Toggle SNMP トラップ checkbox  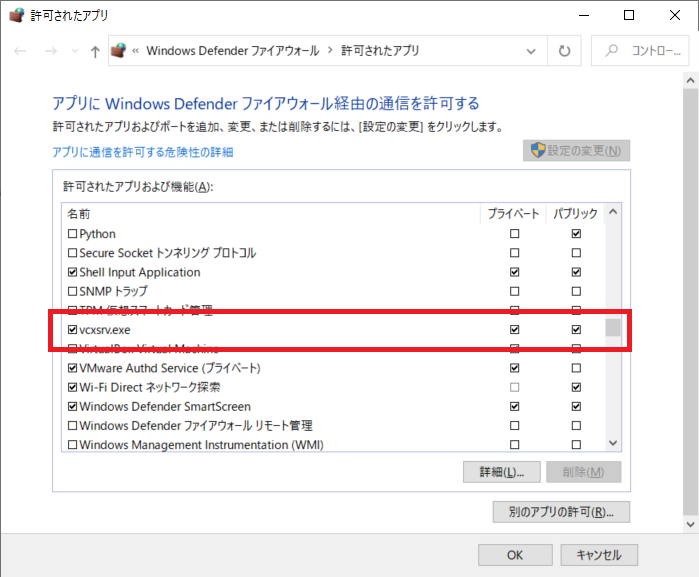pyautogui.click(x=72, y=291)
